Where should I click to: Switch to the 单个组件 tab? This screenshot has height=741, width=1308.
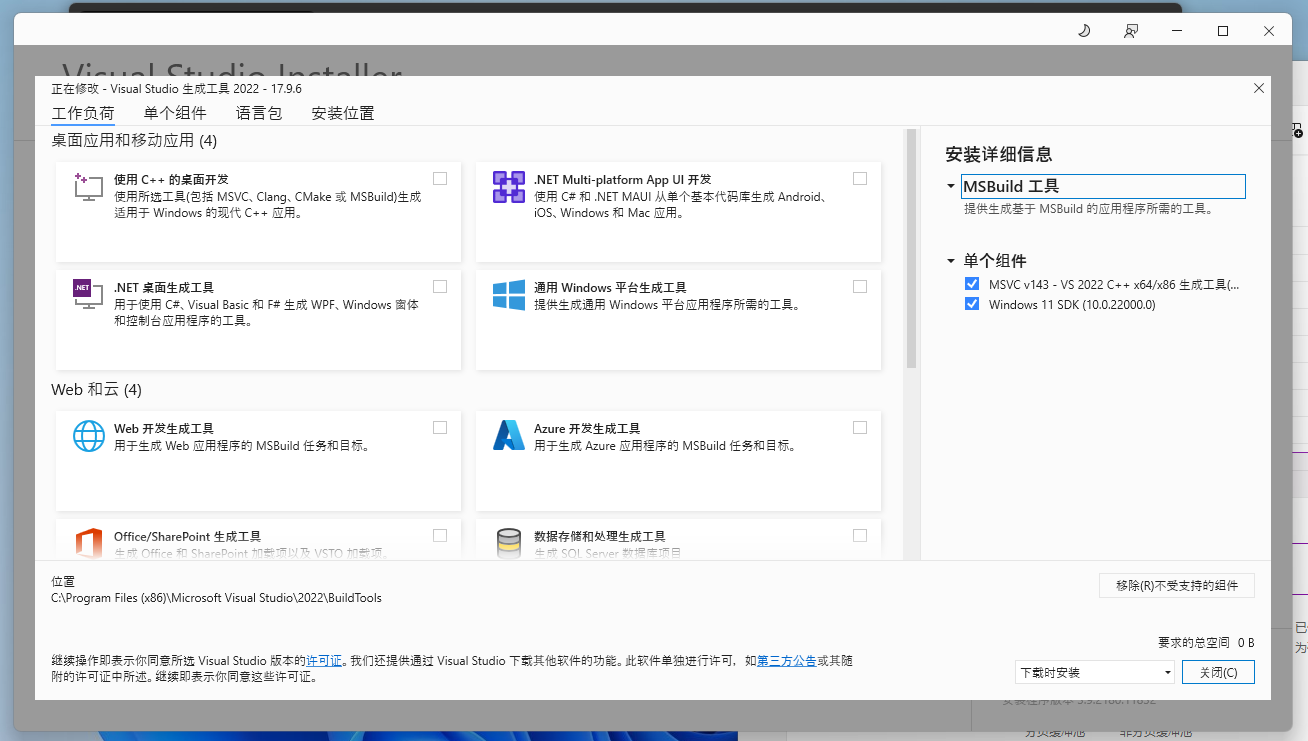point(175,113)
